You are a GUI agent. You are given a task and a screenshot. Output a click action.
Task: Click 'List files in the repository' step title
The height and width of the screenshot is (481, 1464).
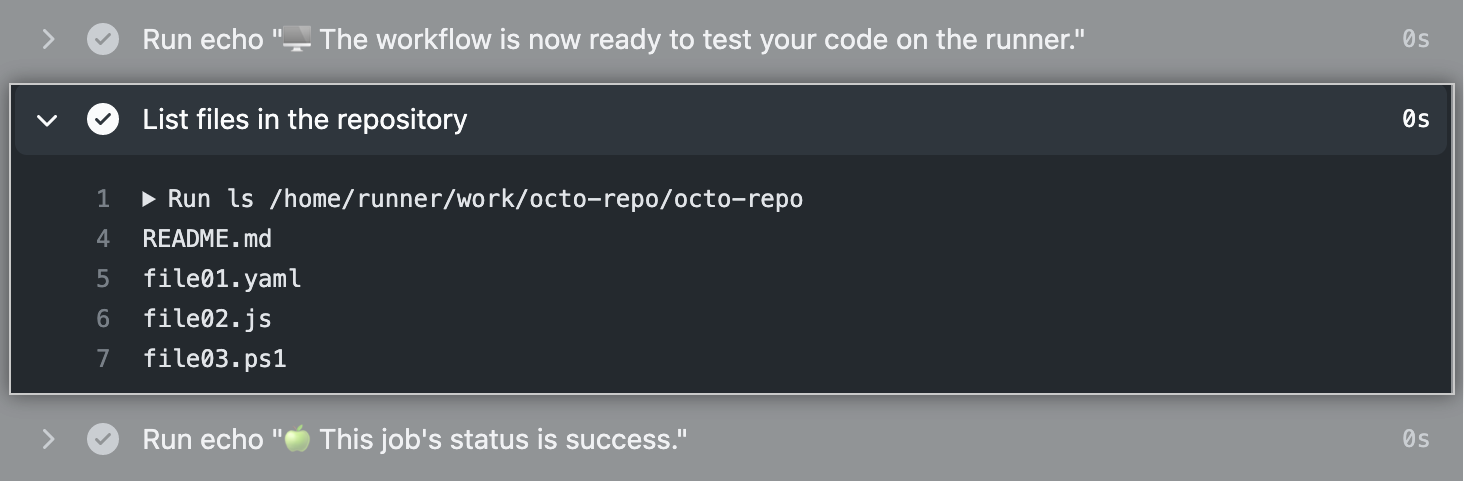(304, 120)
